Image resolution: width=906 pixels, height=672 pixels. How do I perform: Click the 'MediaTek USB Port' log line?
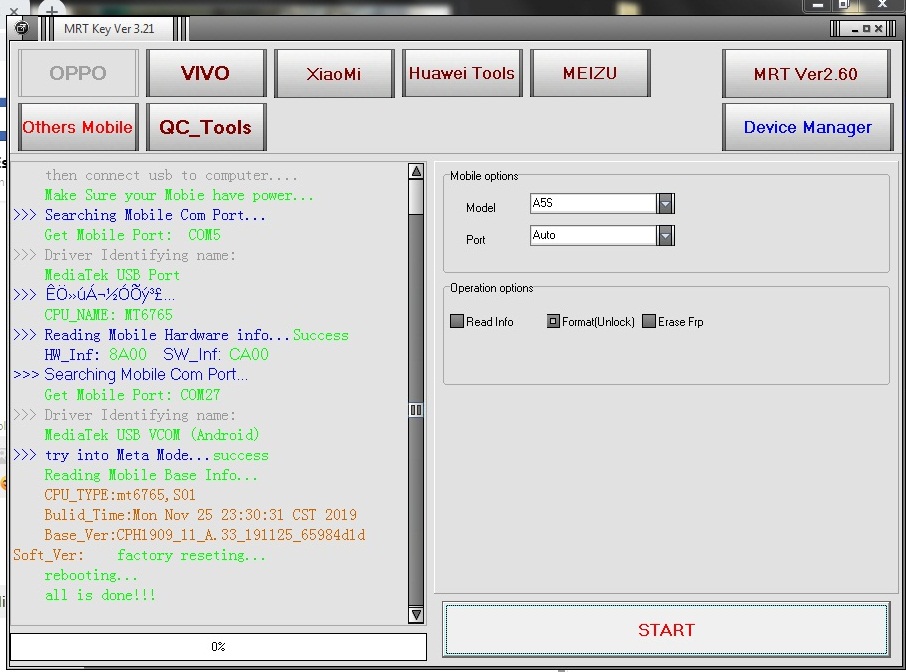pyautogui.click(x=112, y=275)
